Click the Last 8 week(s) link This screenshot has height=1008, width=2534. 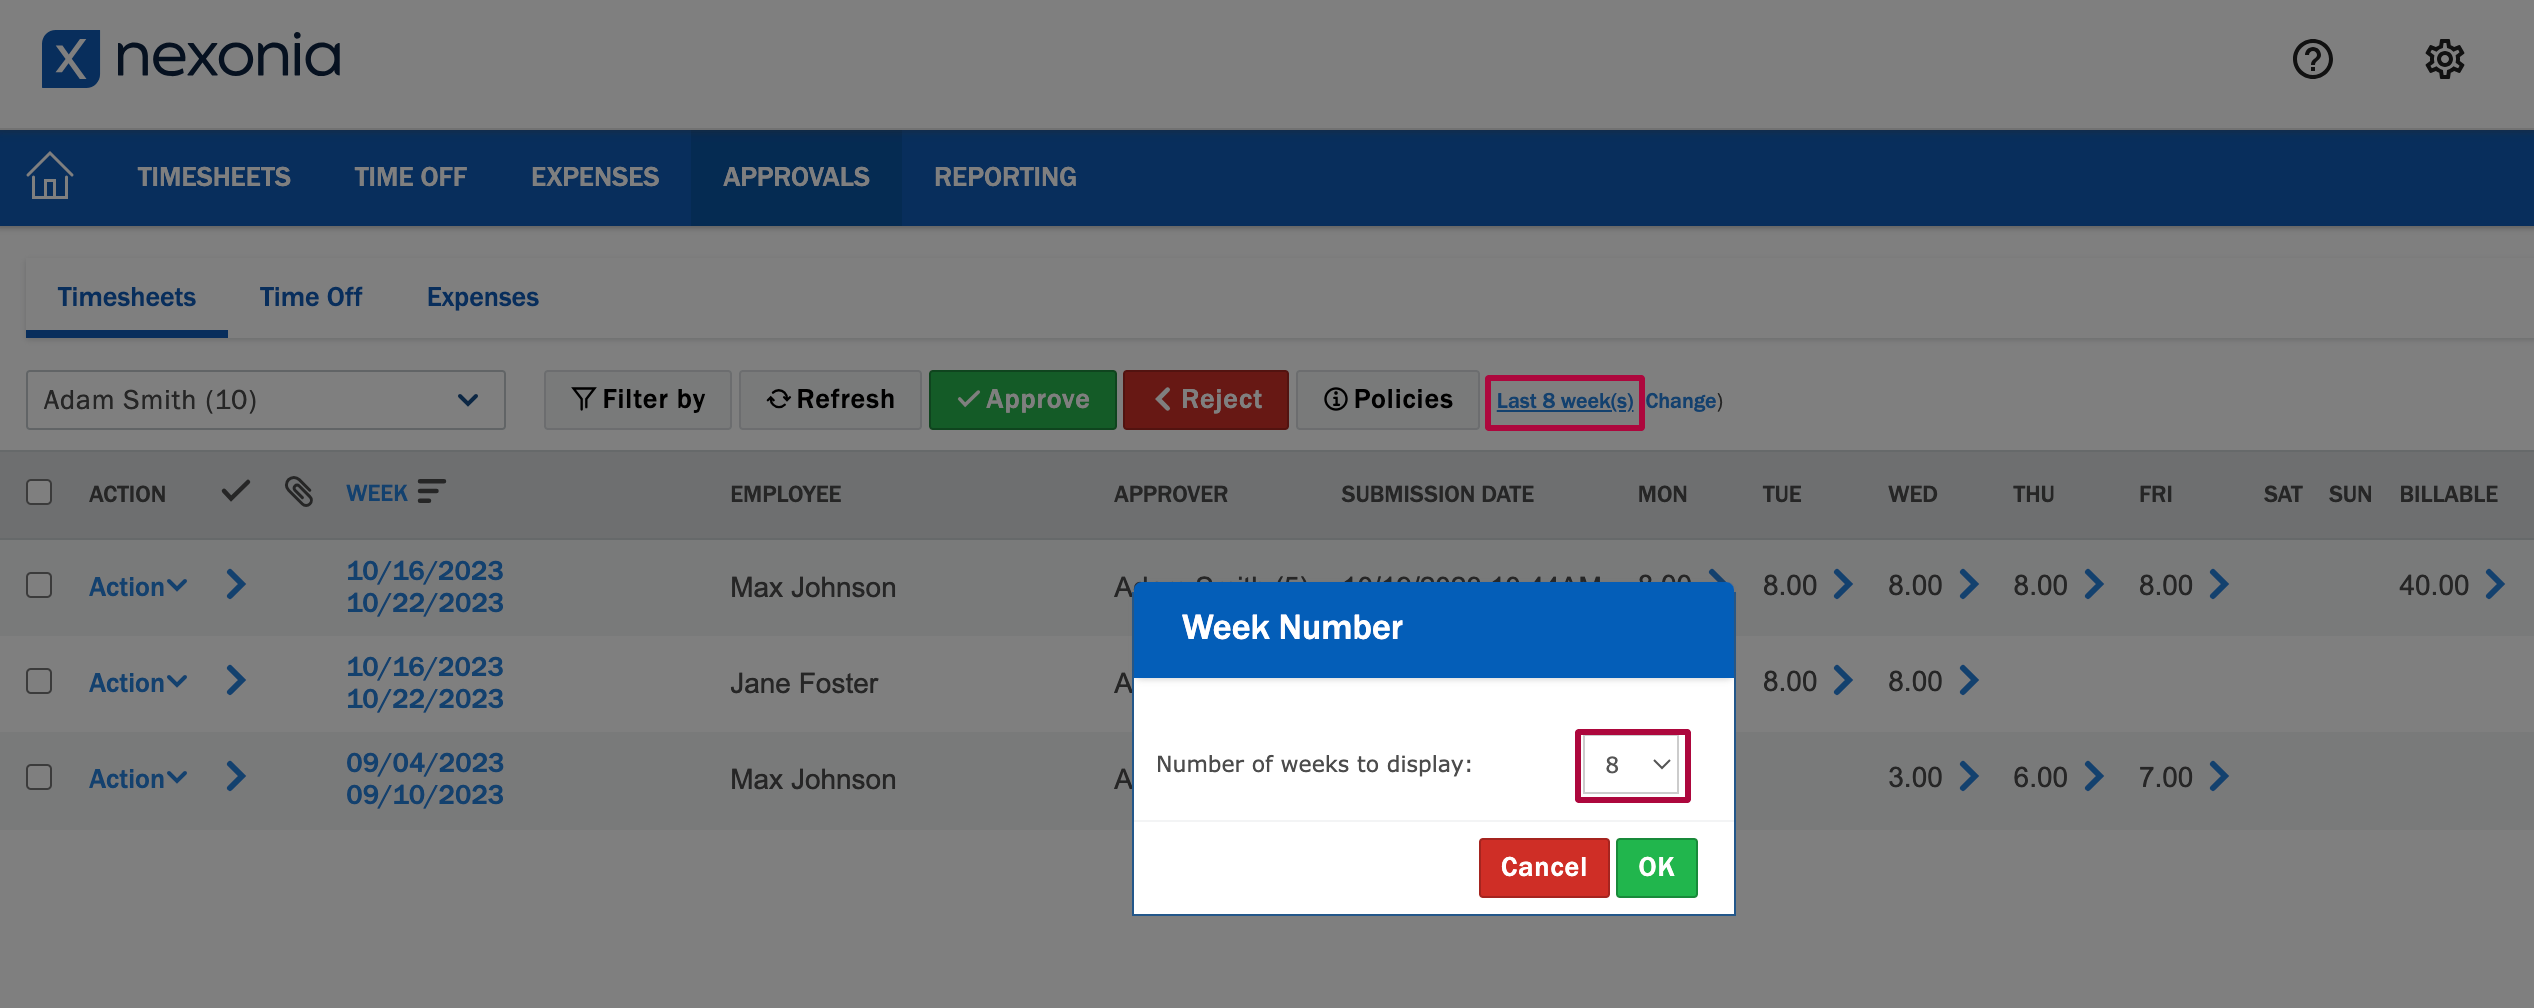[1564, 401]
